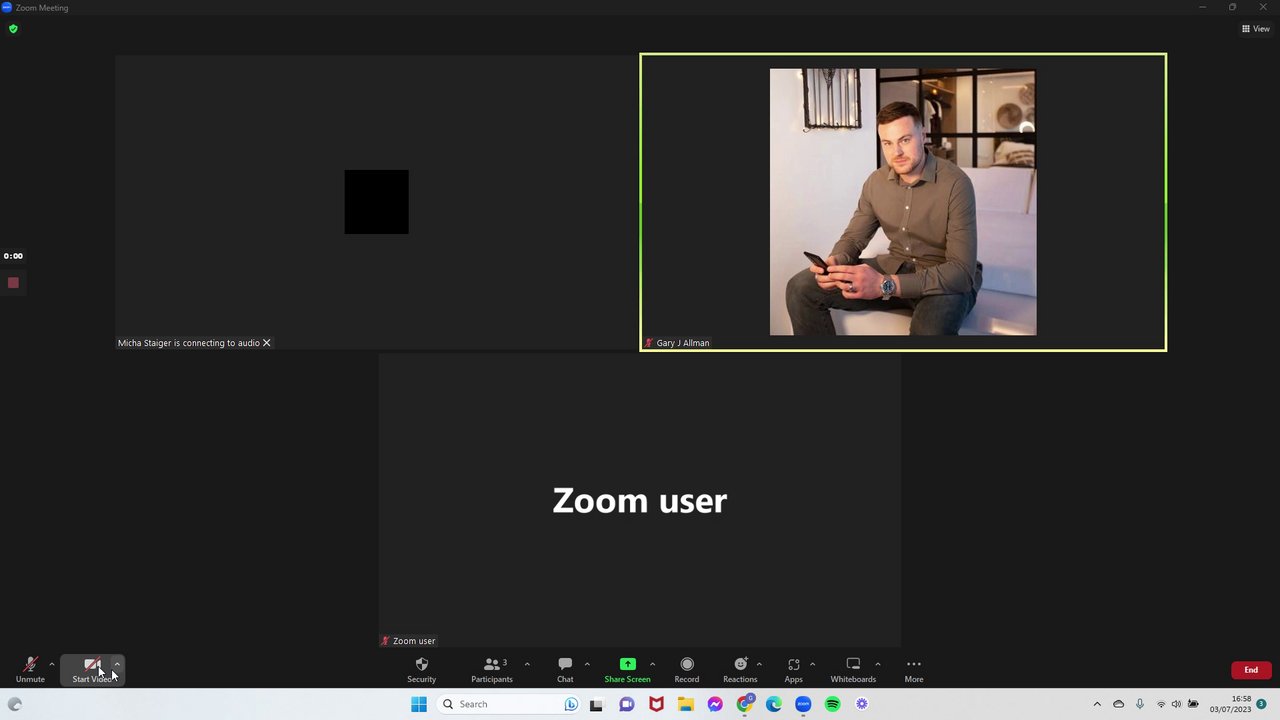
Task: Click the OneDrive cloud tray icon
Action: pyautogui.click(x=1118, y=704)
